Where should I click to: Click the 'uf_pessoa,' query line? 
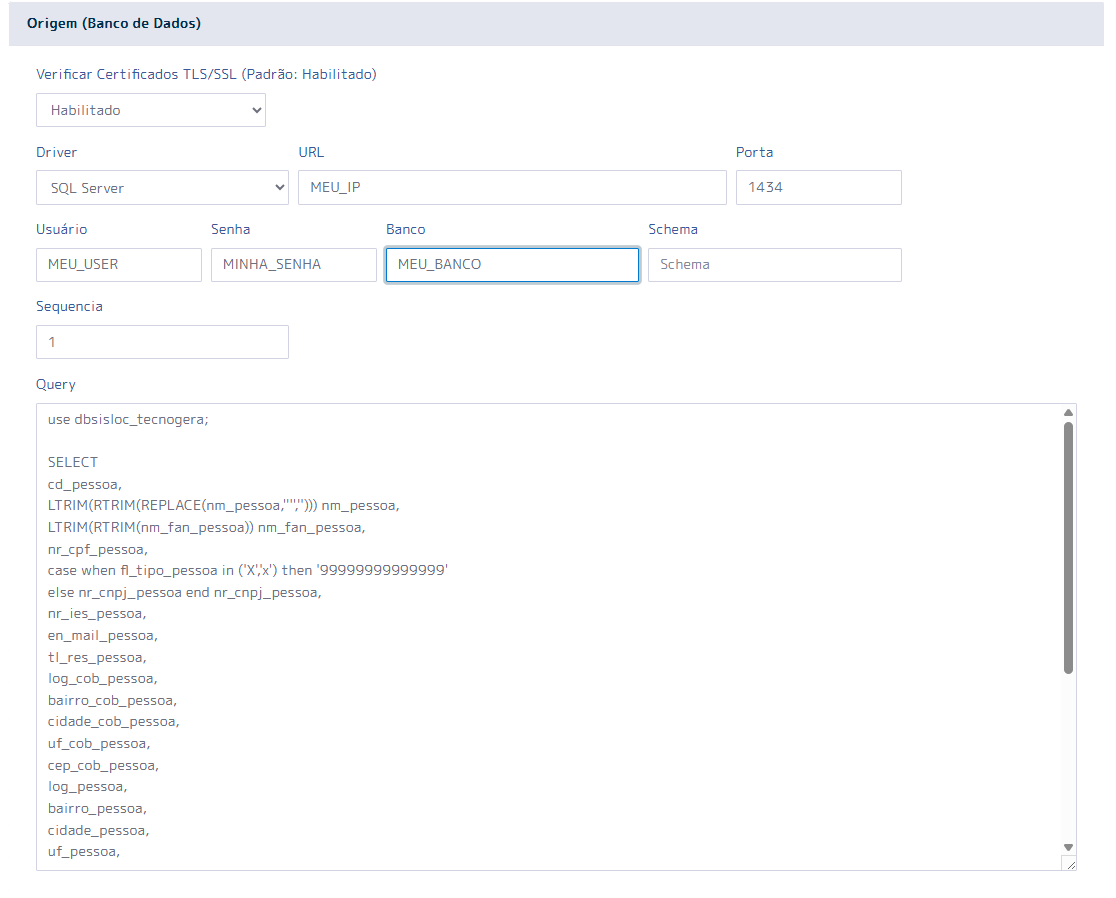pos(84,852)
